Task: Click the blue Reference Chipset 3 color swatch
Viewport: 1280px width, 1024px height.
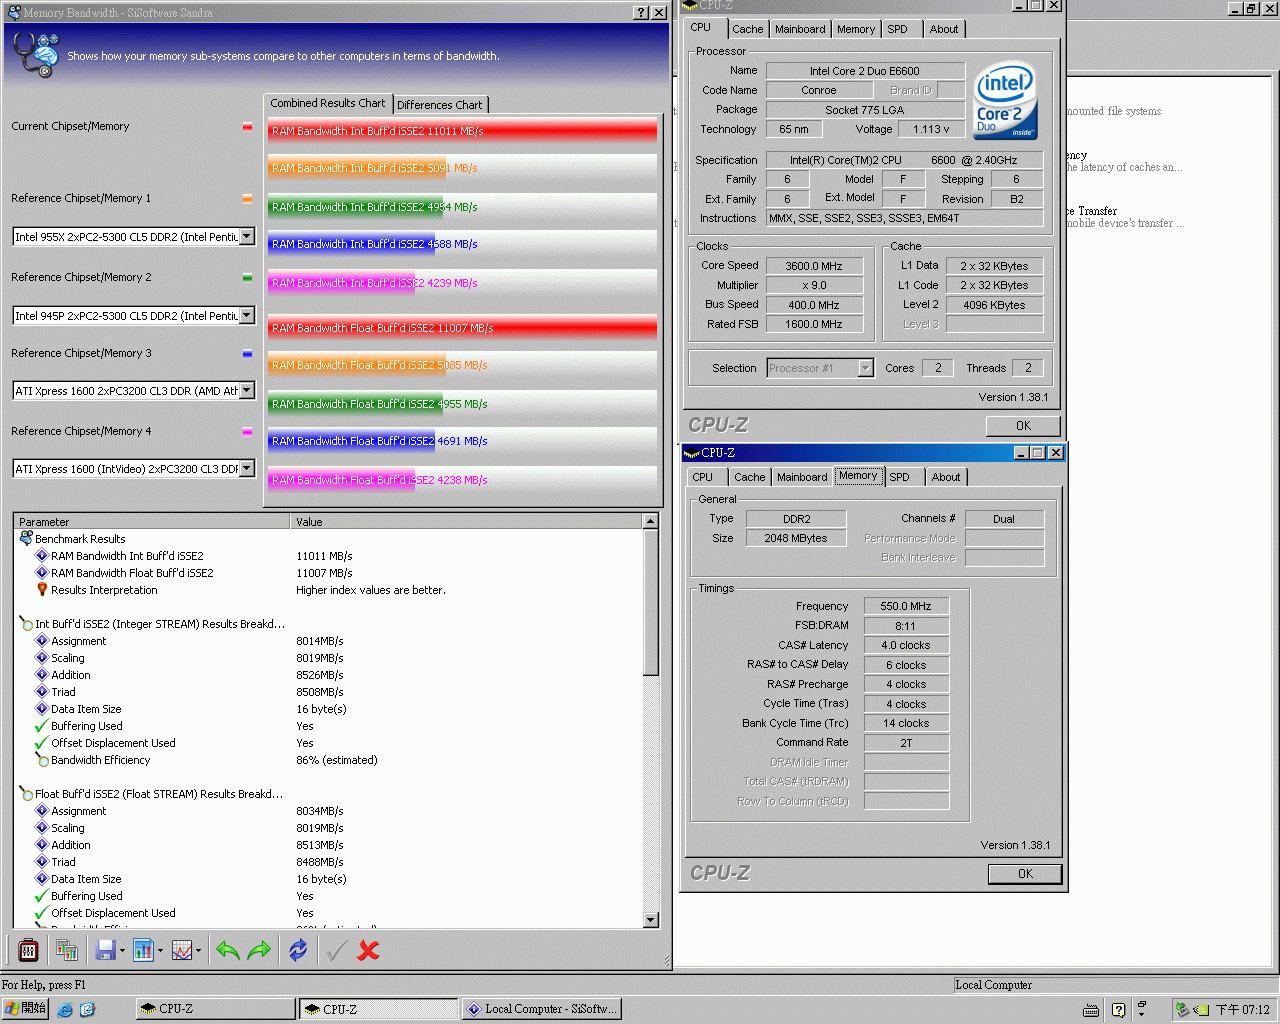Action: pyautogui.click(x=247, y=354)
